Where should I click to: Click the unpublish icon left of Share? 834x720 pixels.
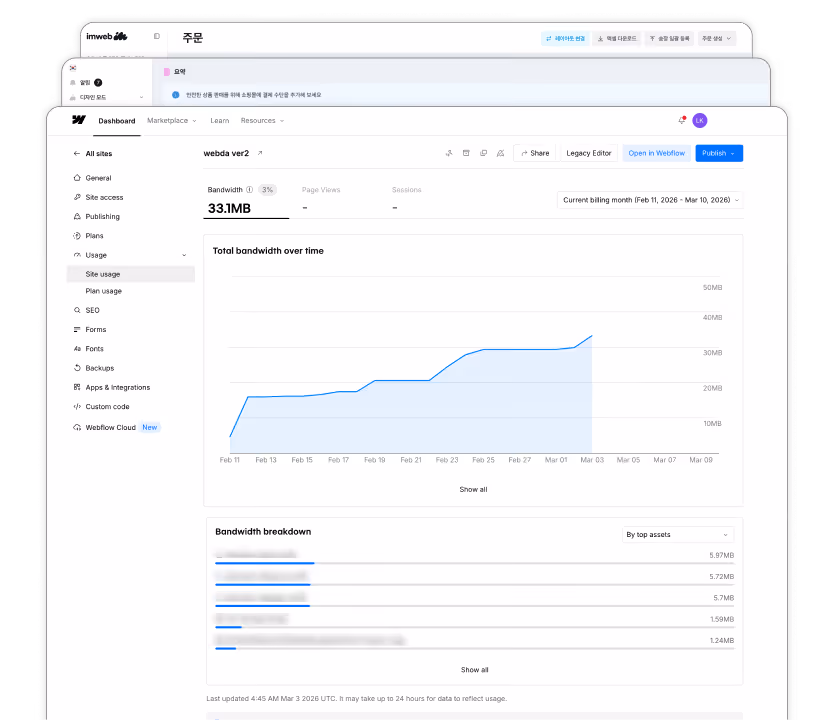coord(501,153)
